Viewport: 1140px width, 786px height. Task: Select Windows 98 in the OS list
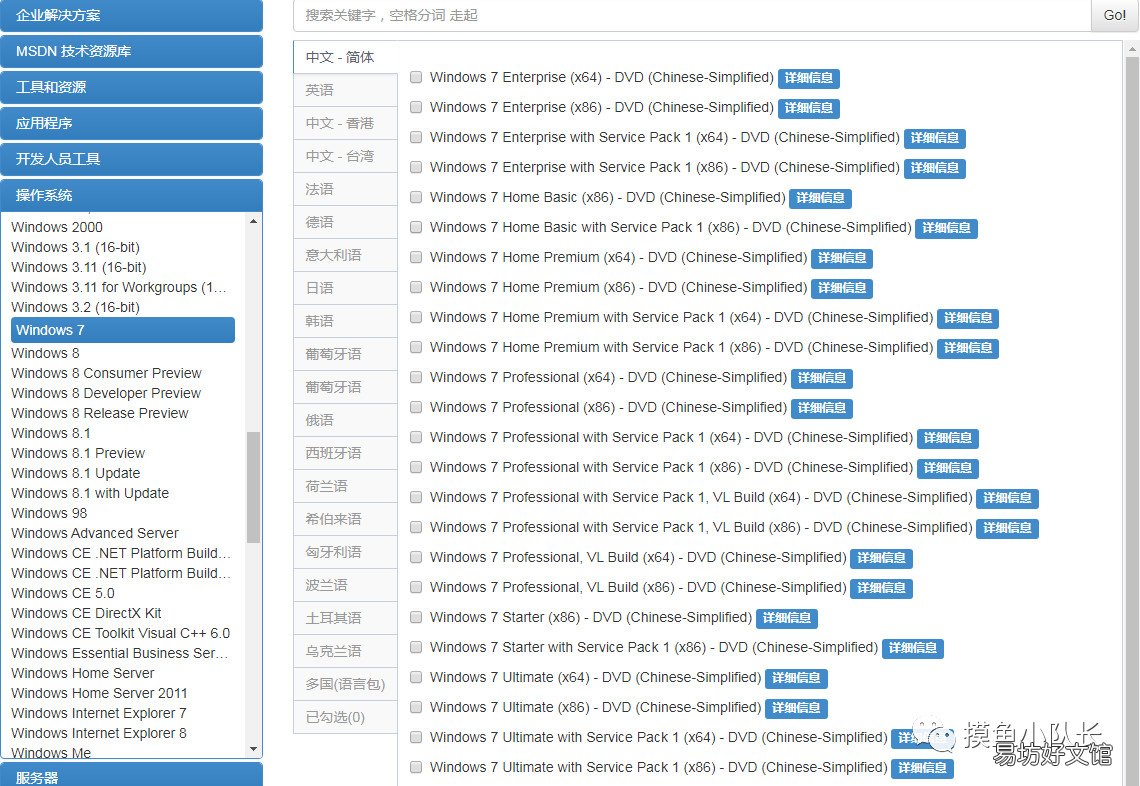tap(49, 513)
